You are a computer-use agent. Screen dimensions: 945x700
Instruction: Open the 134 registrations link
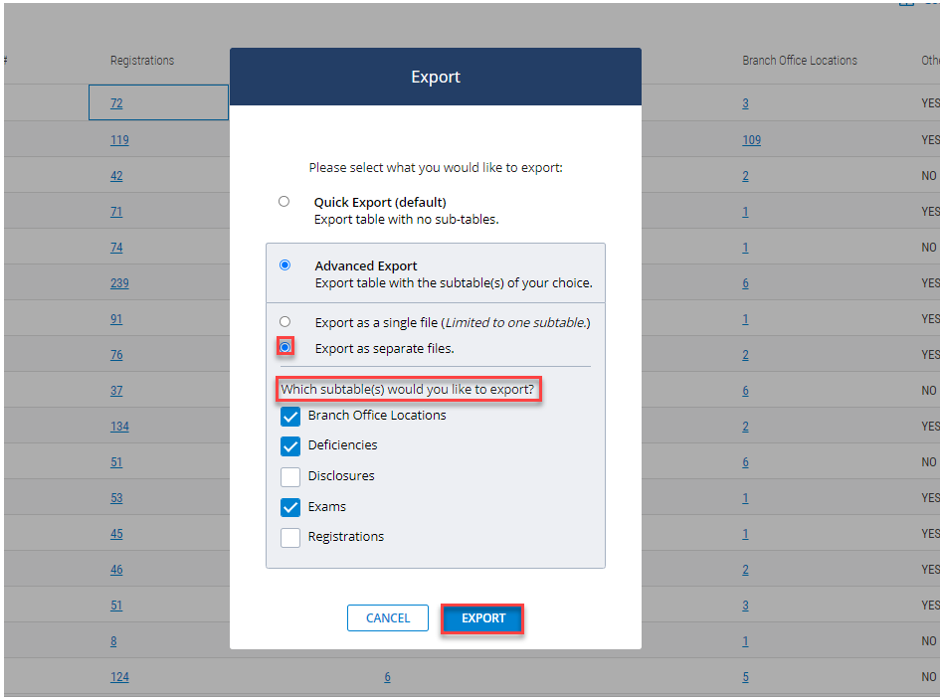119,427
